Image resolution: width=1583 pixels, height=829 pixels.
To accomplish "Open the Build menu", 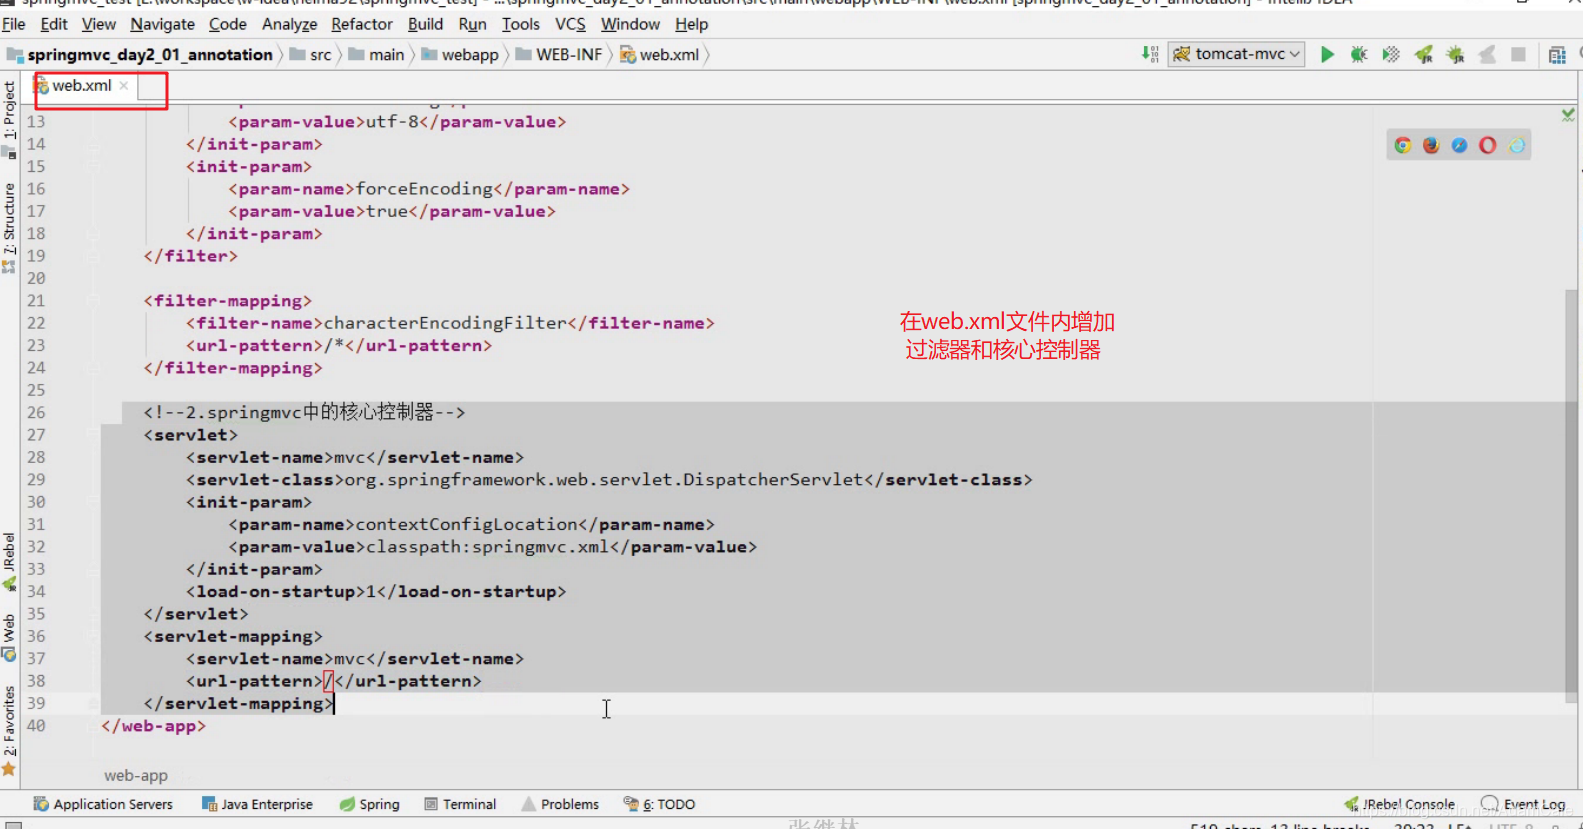I will point(425,24).
